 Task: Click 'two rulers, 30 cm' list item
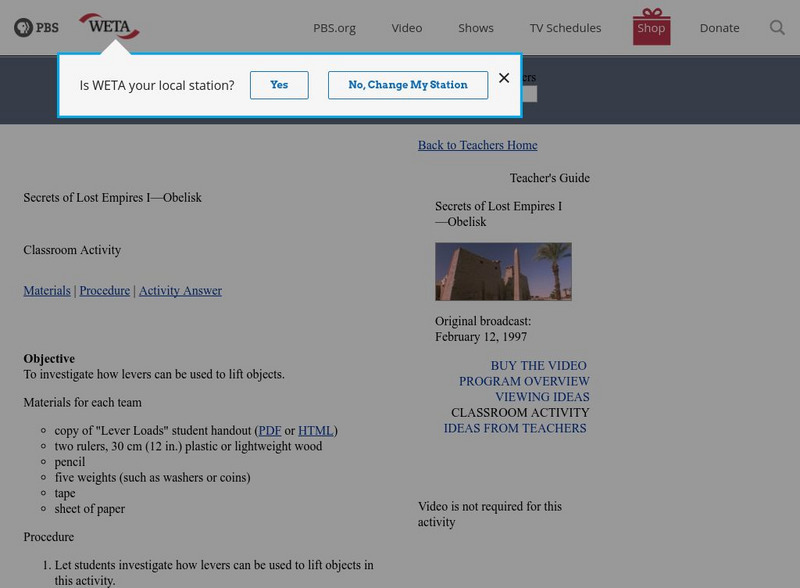click(188, 446)
